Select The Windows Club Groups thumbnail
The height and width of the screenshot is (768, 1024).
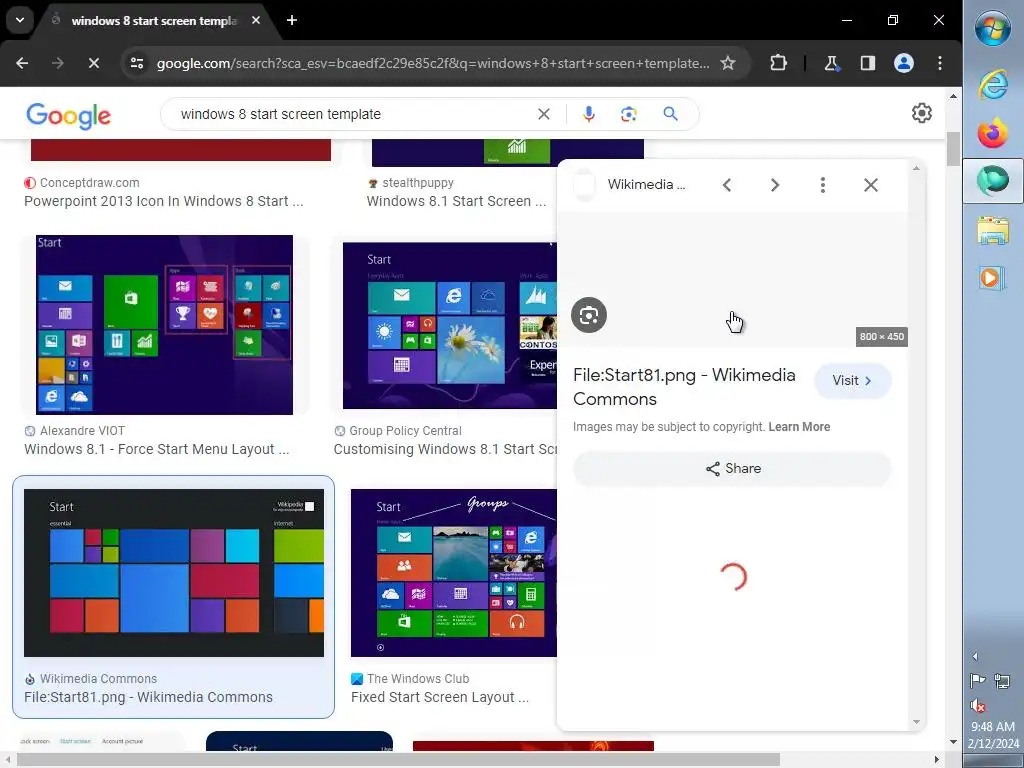pos(454,573)
